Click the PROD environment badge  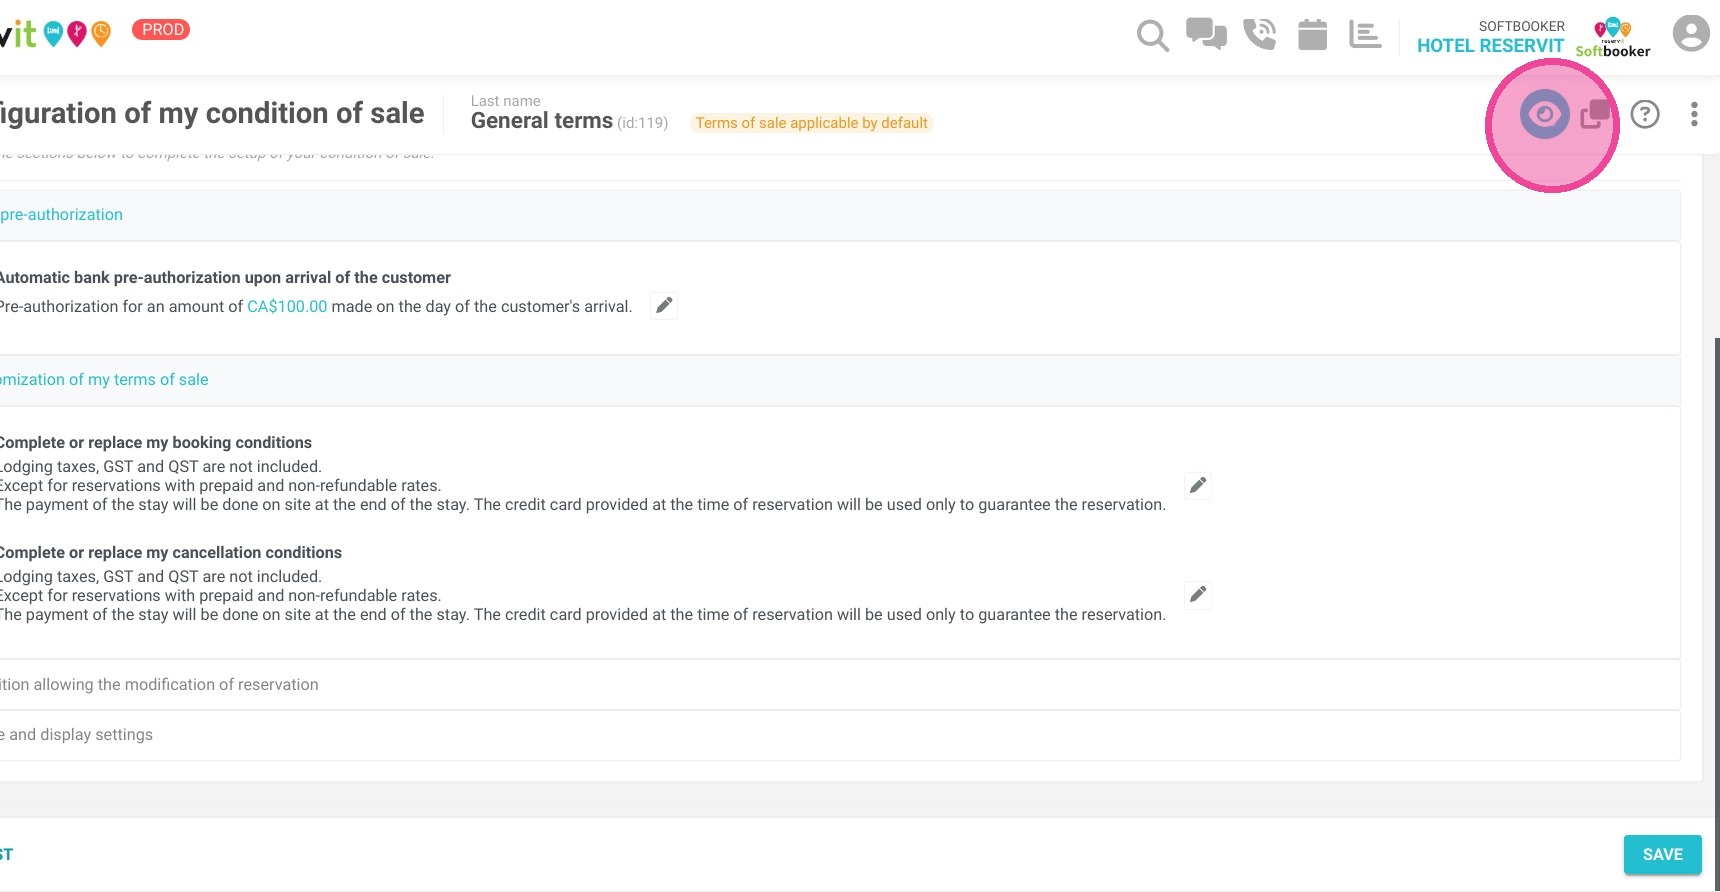[x=161, y=30]
